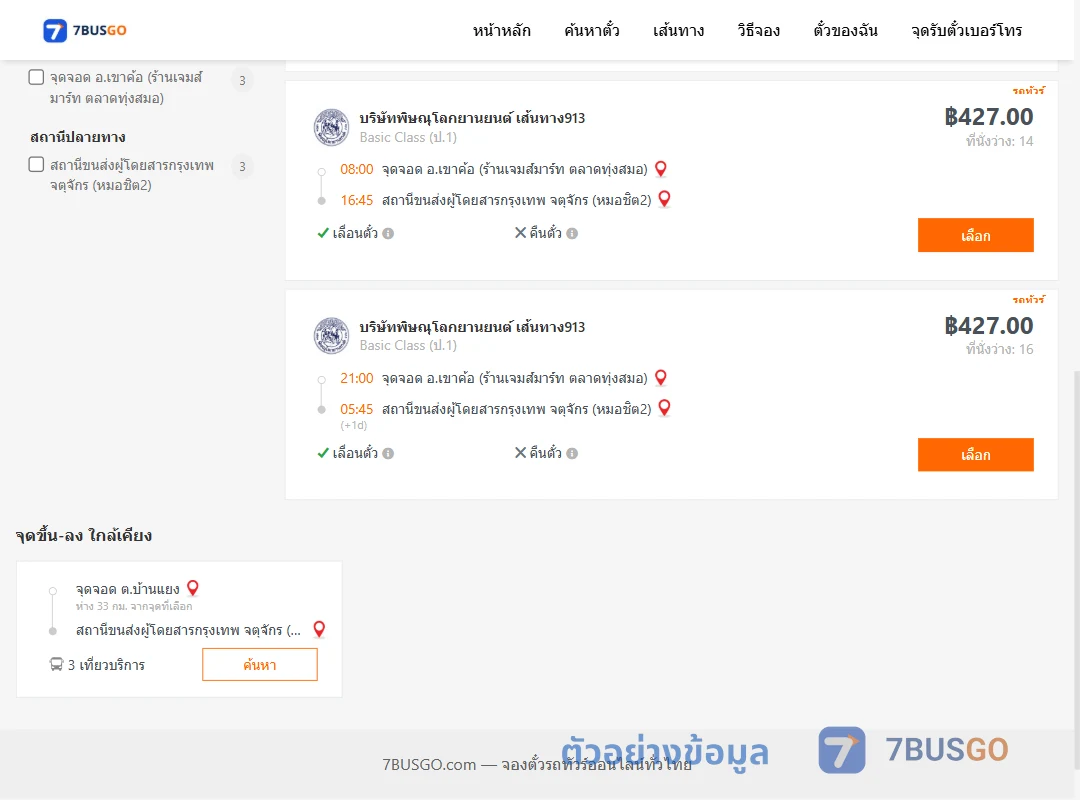Click ค้นหา for nearby stop route

pos(260,665)
